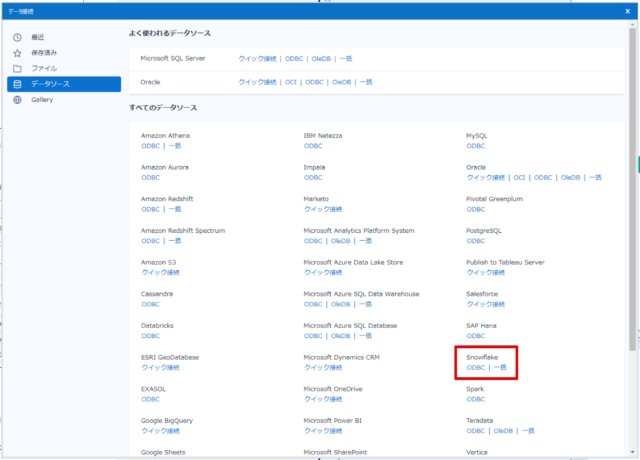Image resolution: width=640 pixels, height=460 pixels.
Task: Click ODBC under Spark
Action: [476, 399]
